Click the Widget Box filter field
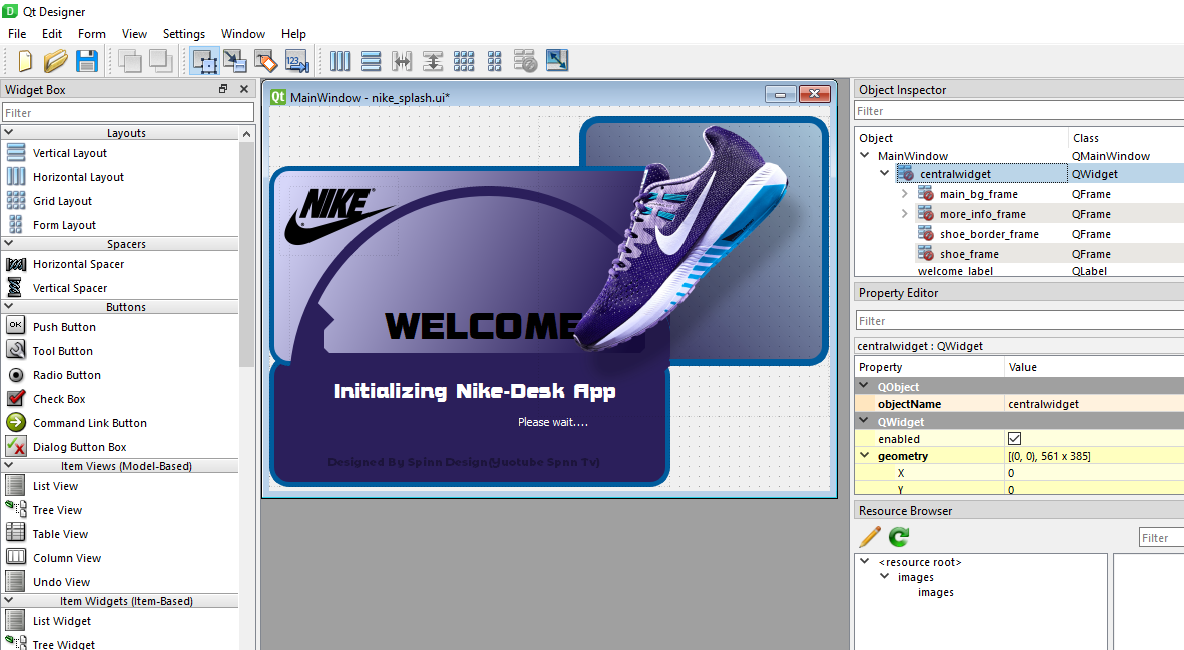The width and height of the screenshot is (1184, 650). coord(128,112)
